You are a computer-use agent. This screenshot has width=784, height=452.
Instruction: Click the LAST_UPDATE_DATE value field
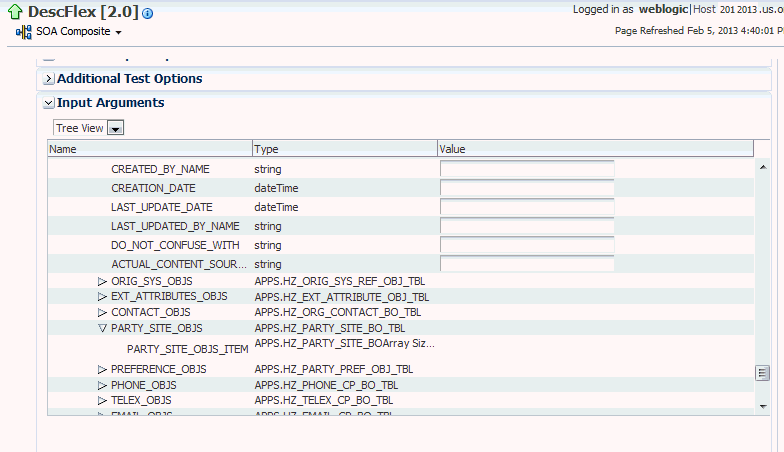tap(527, 207)
